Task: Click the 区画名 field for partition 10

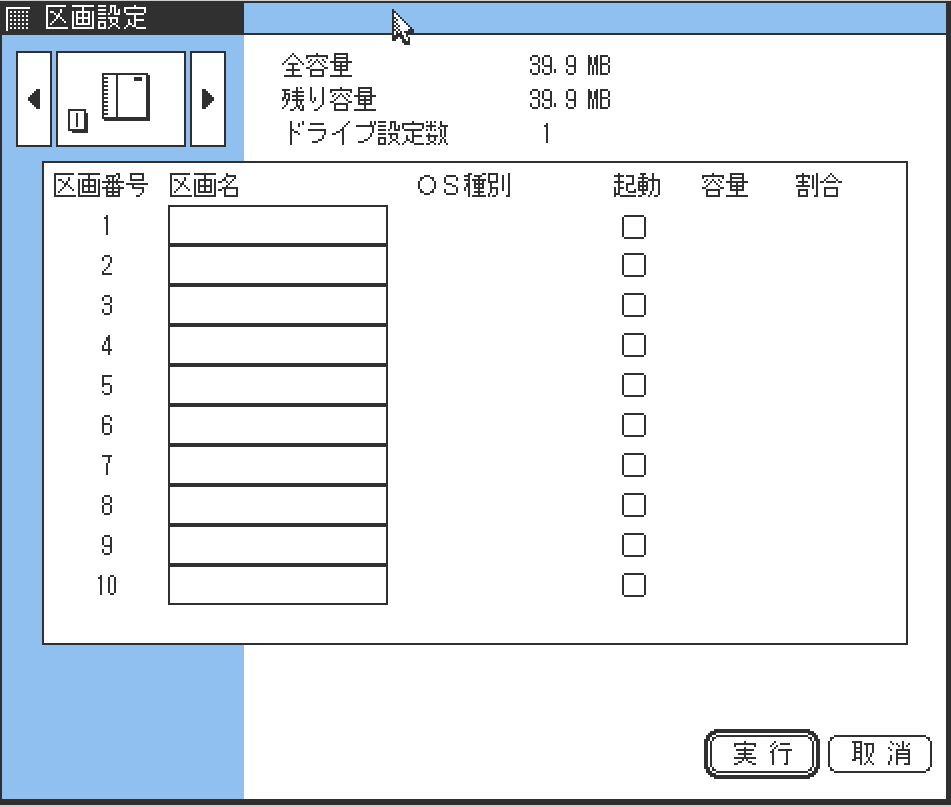Action: pos(278,585)
